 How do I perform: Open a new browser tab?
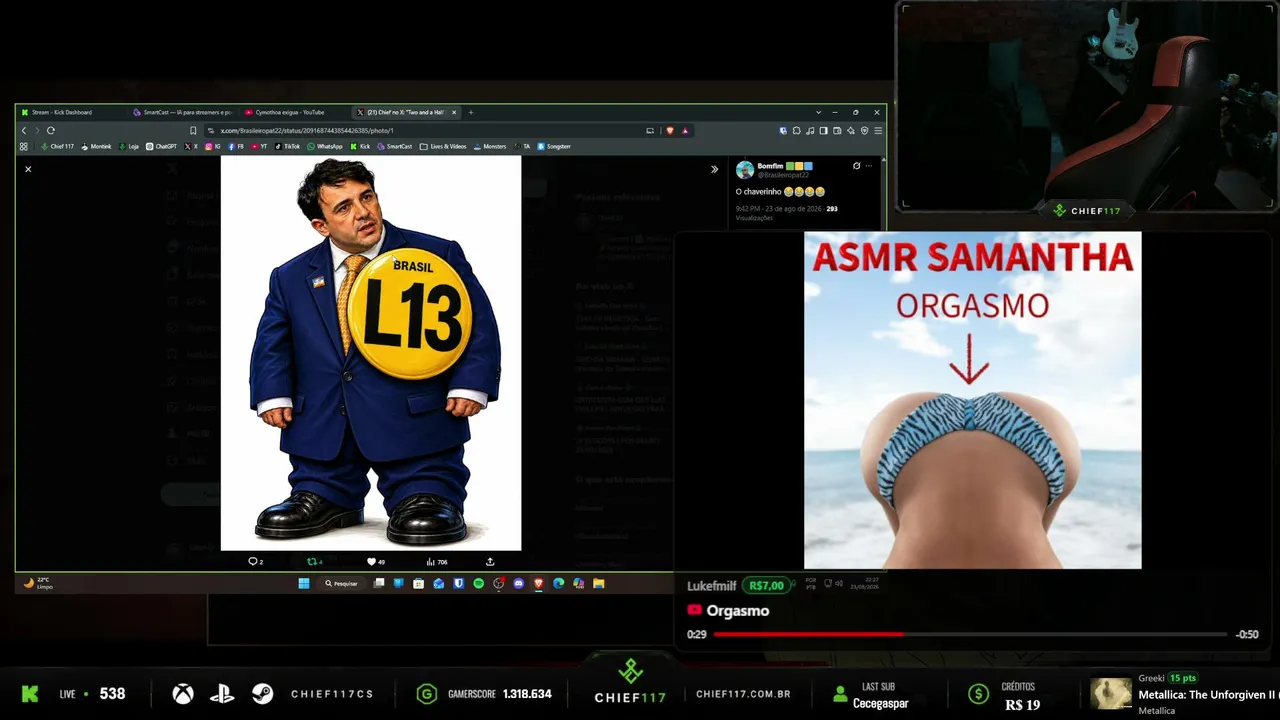point(471,112)
